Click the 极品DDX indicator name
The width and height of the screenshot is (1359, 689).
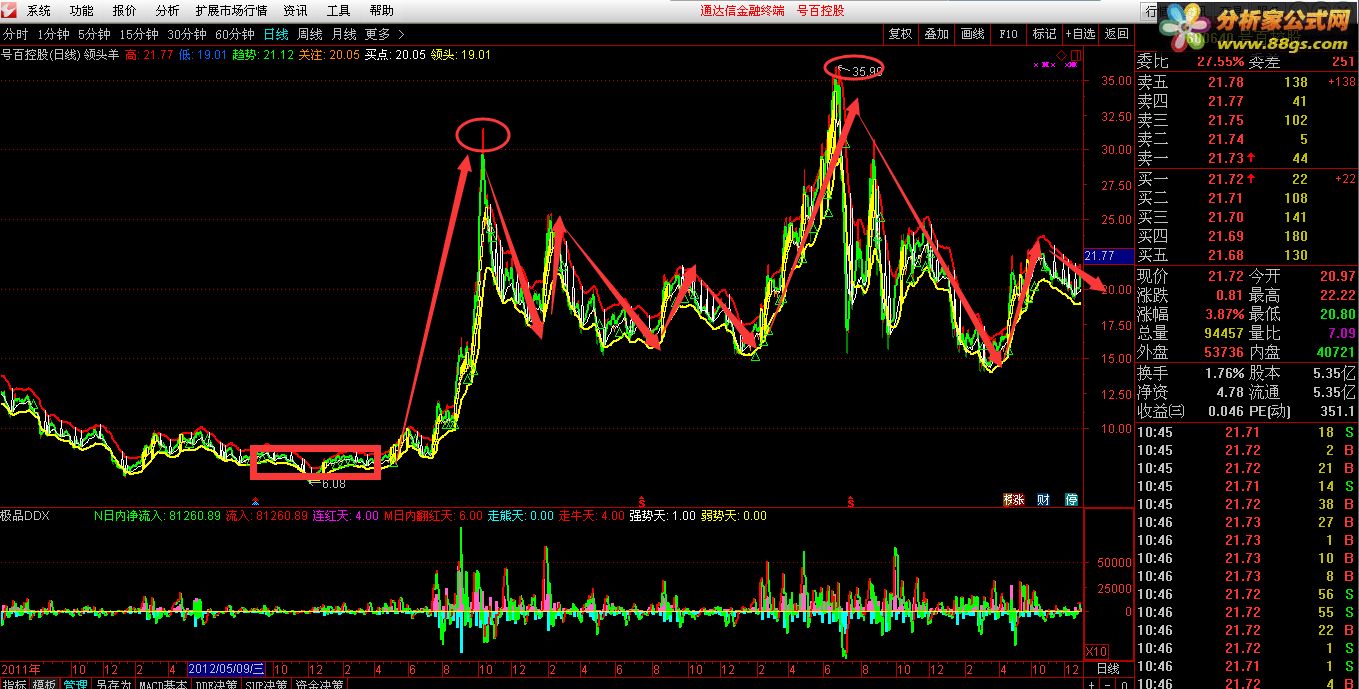coord(25,516)
